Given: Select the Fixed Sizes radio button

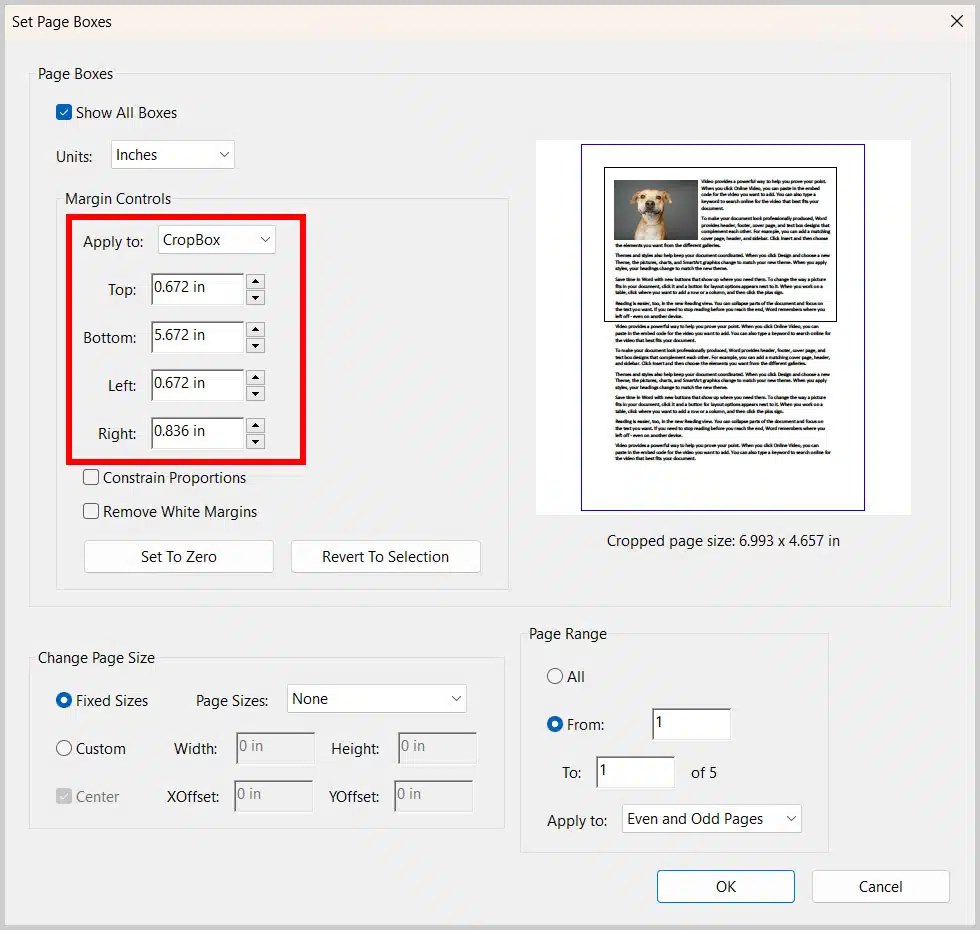Looking at the screenshot, I should [64, 700].
